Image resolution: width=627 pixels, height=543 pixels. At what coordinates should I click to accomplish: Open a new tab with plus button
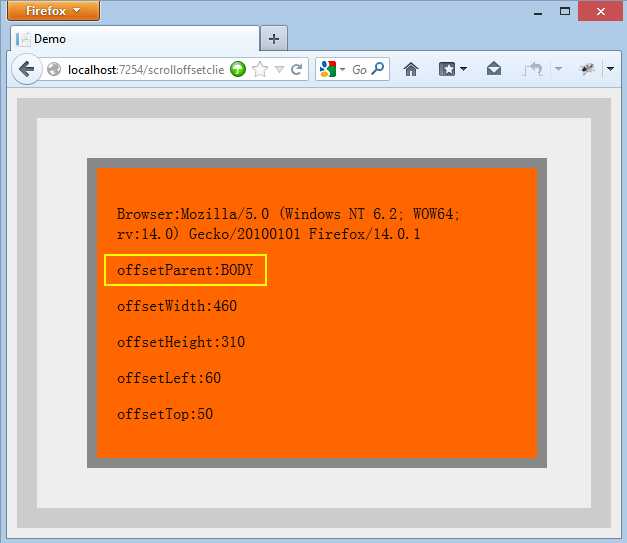click(x=274, y=39)
